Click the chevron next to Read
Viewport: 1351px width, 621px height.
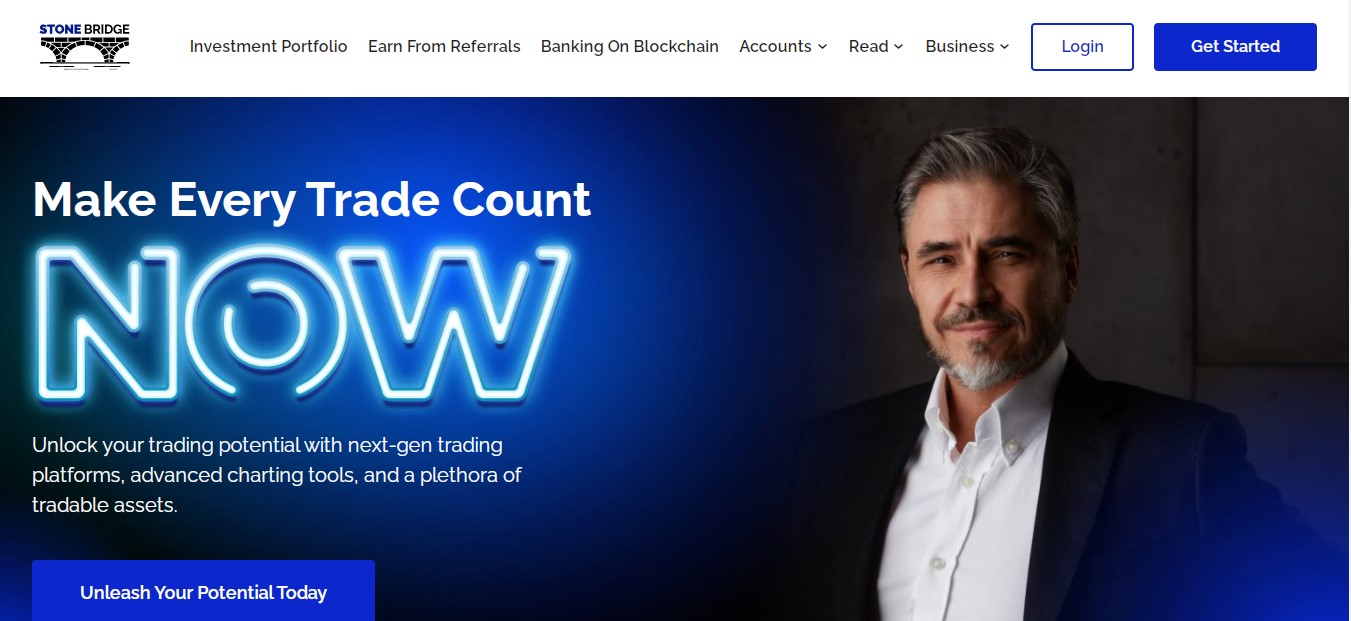click(x=898, y=47)
